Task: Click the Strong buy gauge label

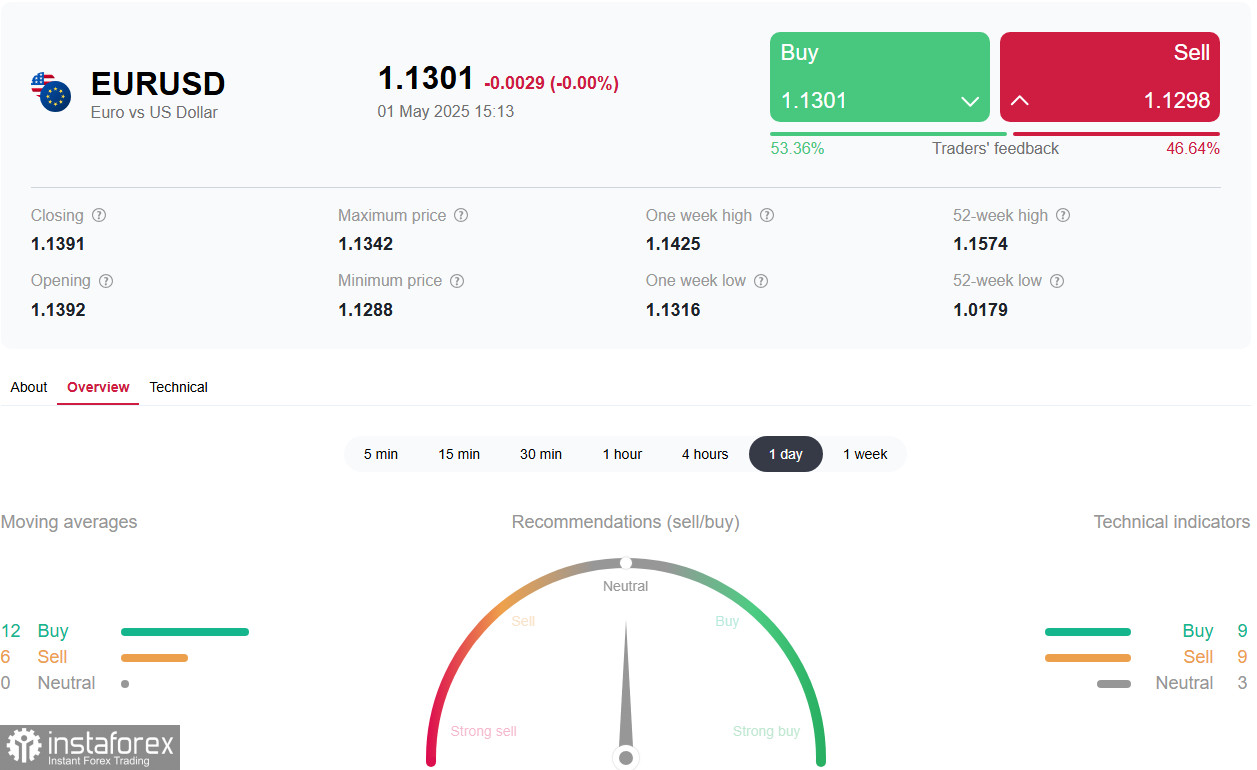Action: click(766, 731)
